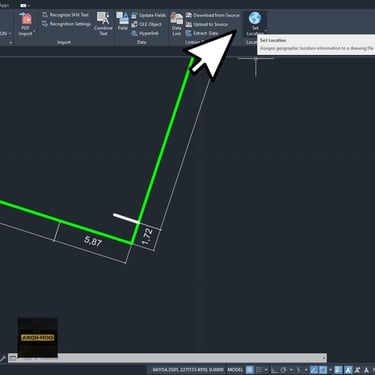Screen dimensions: 375x375
Task: Launch the Extract Data wizard
Action: pos(202,33)
